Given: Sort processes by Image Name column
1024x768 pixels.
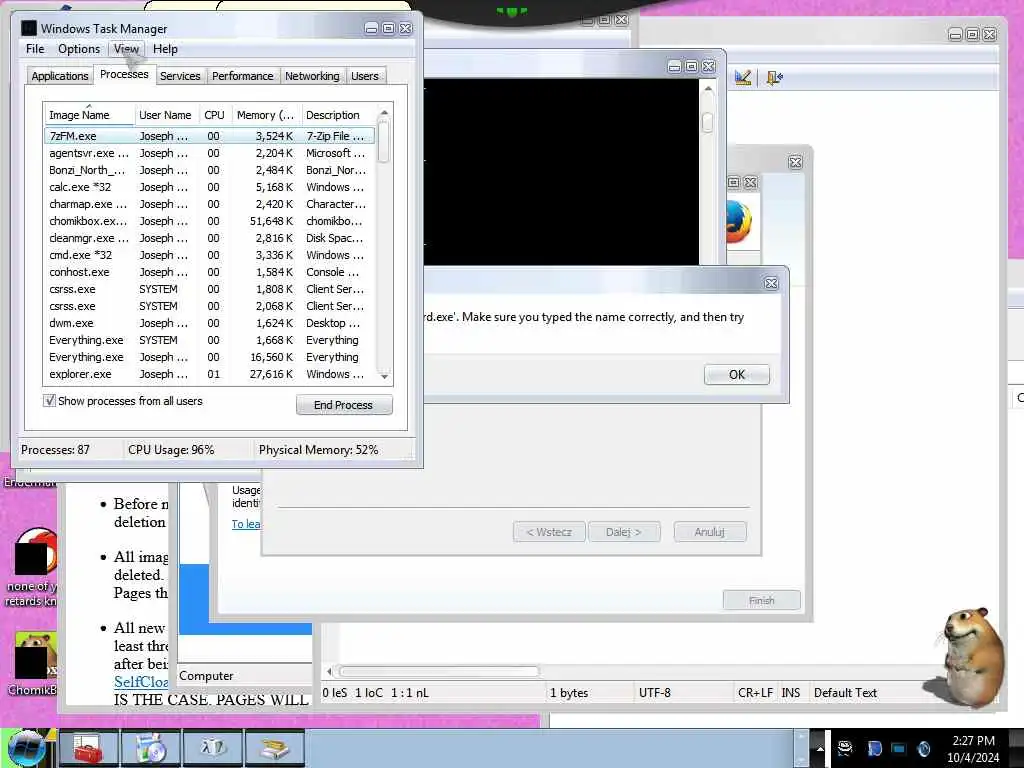Looking at the screenshot, I should 89,115.
